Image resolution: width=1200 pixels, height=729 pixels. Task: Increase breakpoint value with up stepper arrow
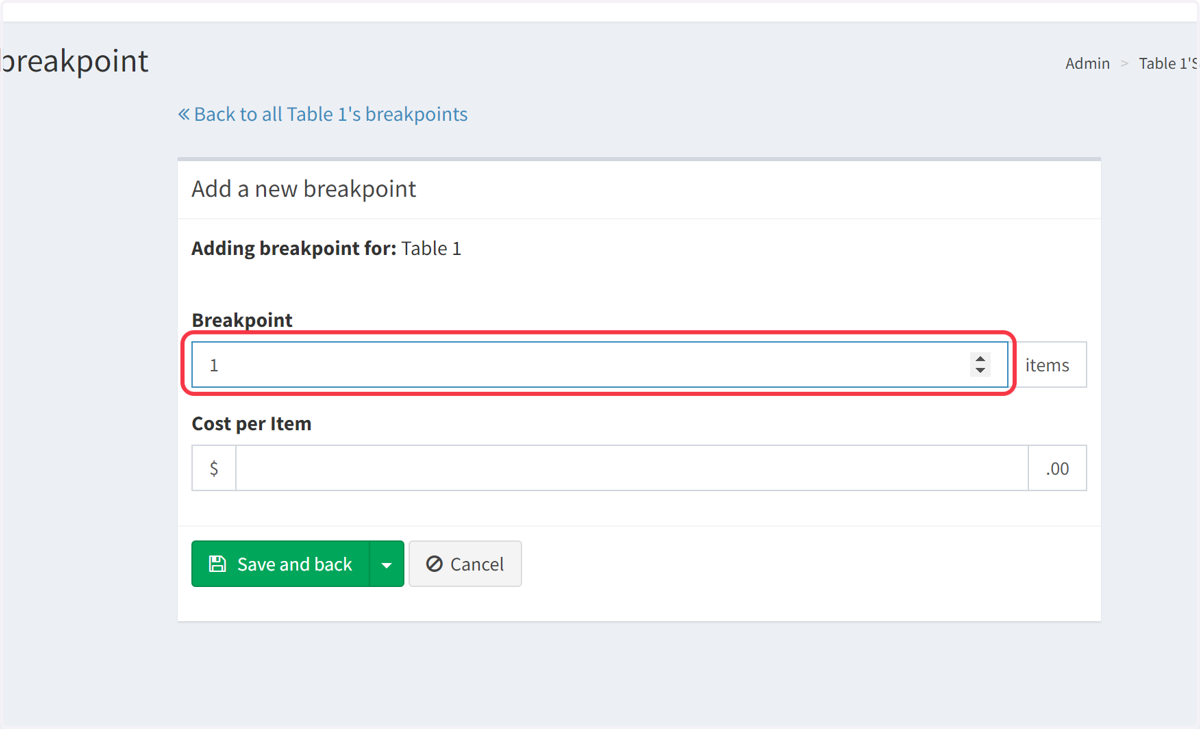[x=980, y=359]
